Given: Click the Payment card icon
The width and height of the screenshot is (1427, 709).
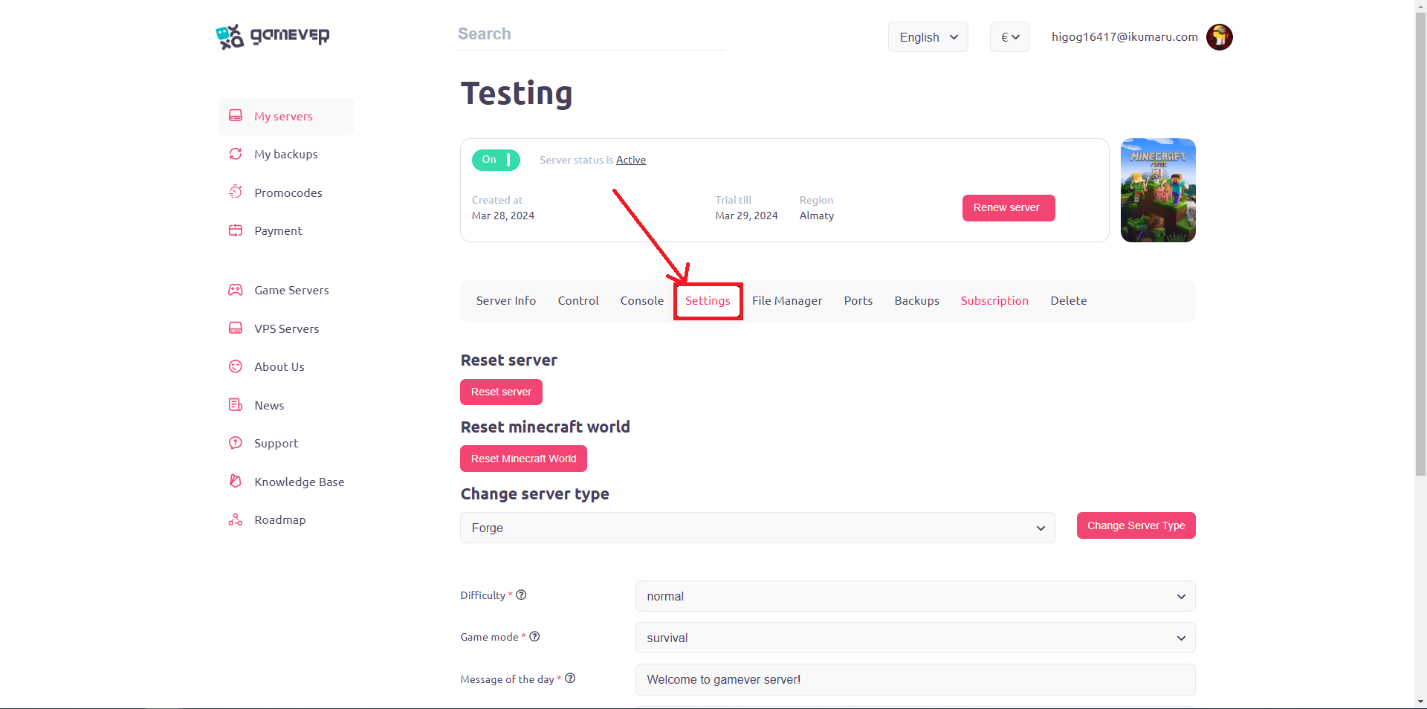Looking at the screenshot, I should point(236,231).
